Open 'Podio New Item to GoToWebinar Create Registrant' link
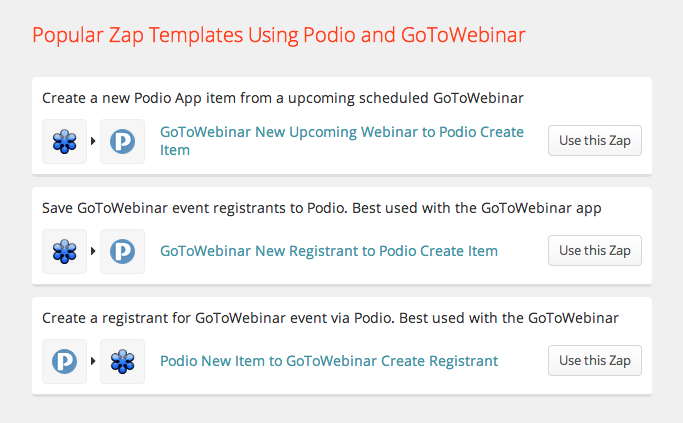 pos(328,361)
